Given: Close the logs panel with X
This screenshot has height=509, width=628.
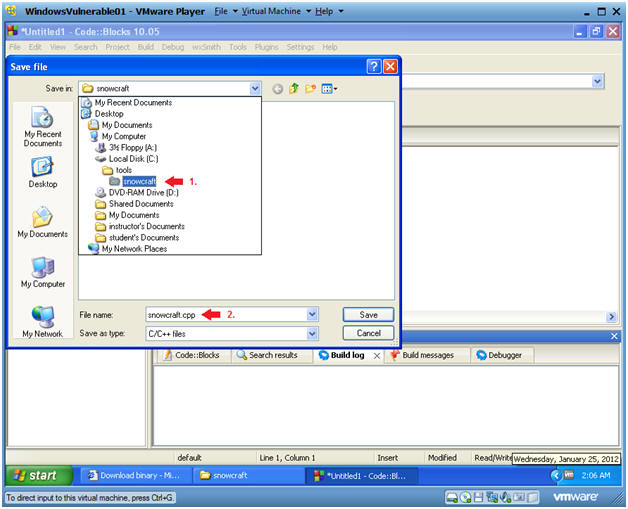Looking at the screenshot, I should tap(614, 336).
